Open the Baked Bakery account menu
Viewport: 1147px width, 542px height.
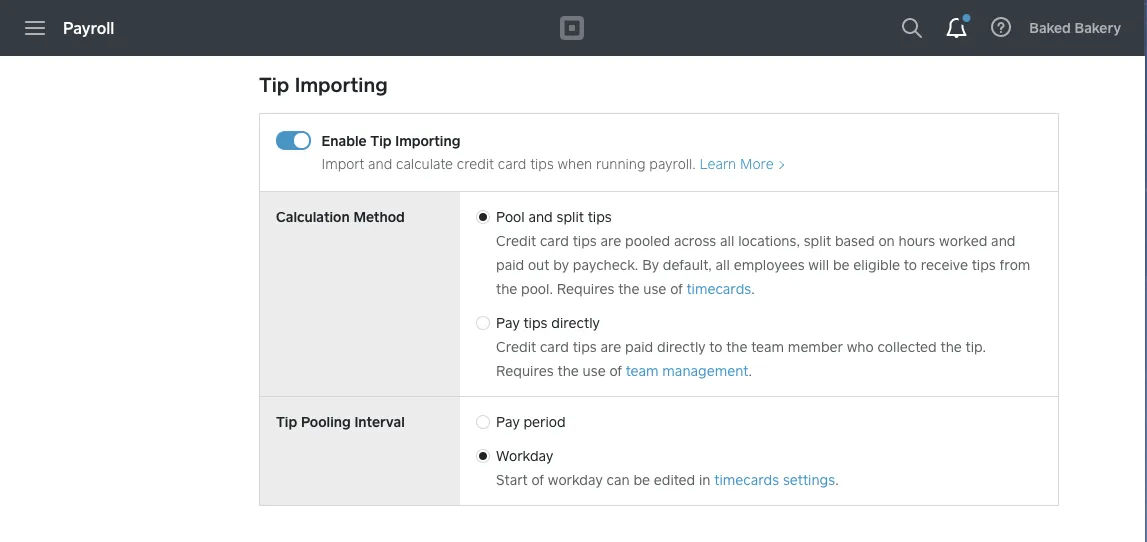(1075, 29)
